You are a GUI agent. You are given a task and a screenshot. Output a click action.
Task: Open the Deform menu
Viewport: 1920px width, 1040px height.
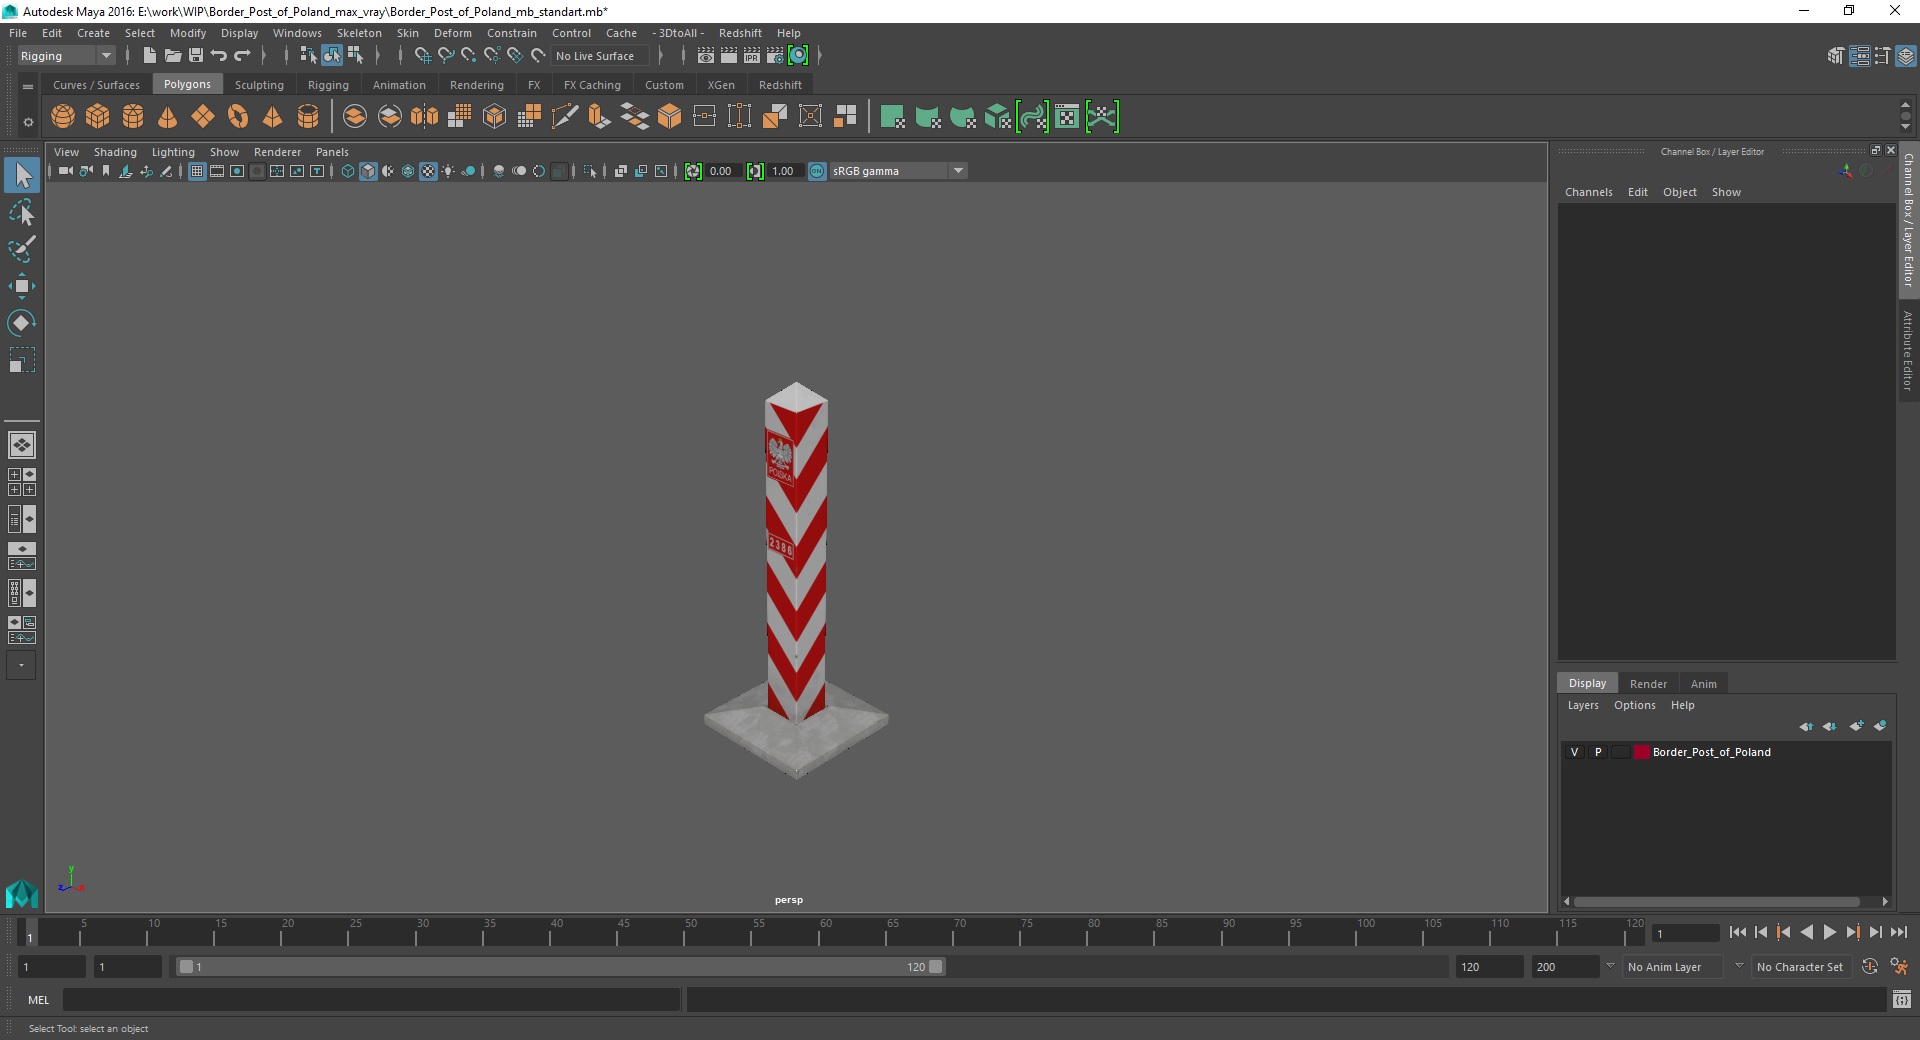(x=452, y=33)
